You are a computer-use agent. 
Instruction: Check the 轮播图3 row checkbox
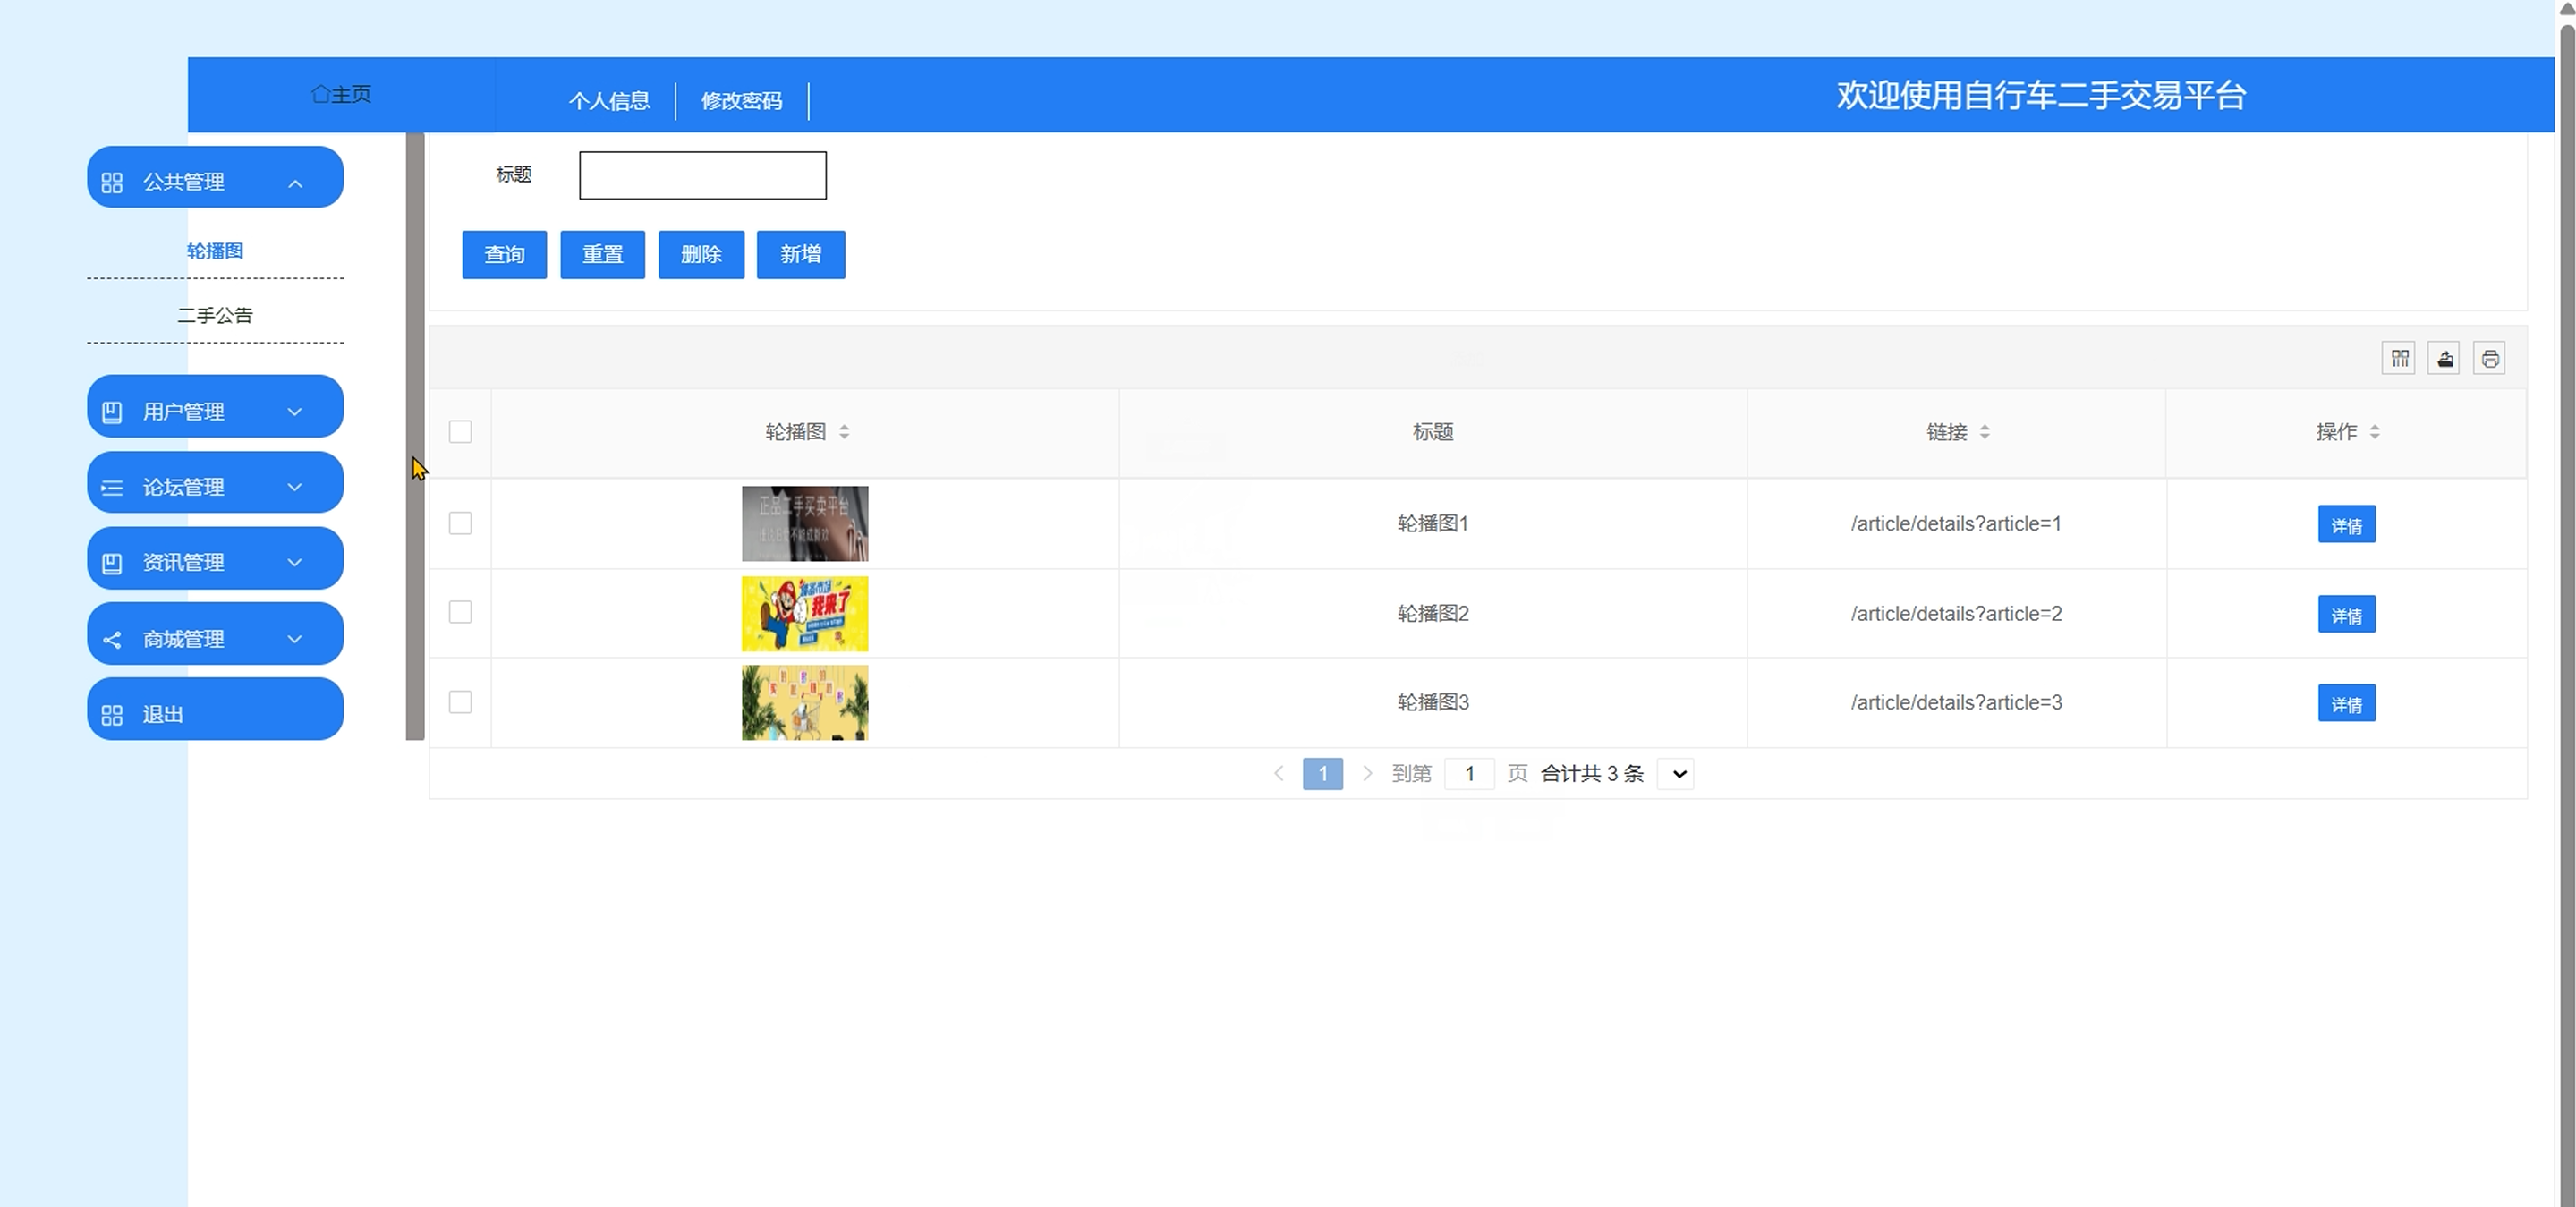460,702
